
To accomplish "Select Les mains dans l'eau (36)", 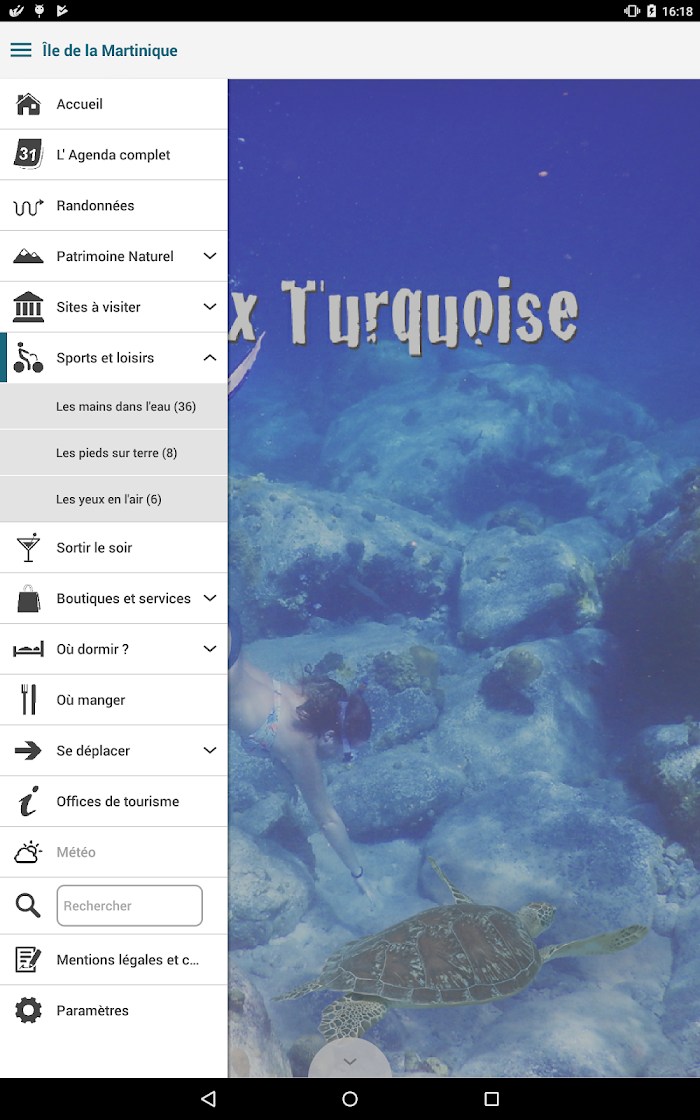I will click(114, 406).
